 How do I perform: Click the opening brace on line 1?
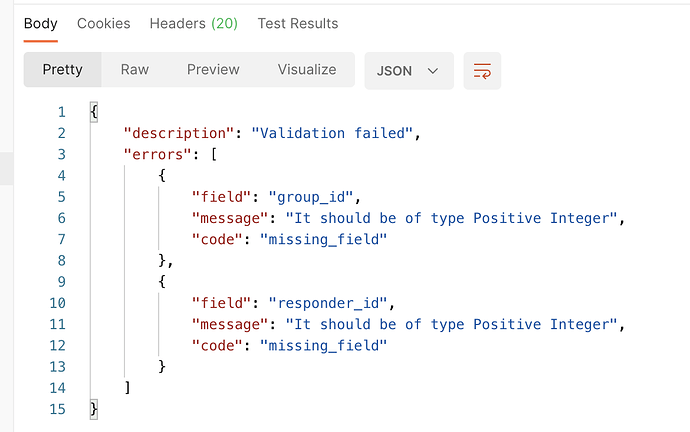94,112
